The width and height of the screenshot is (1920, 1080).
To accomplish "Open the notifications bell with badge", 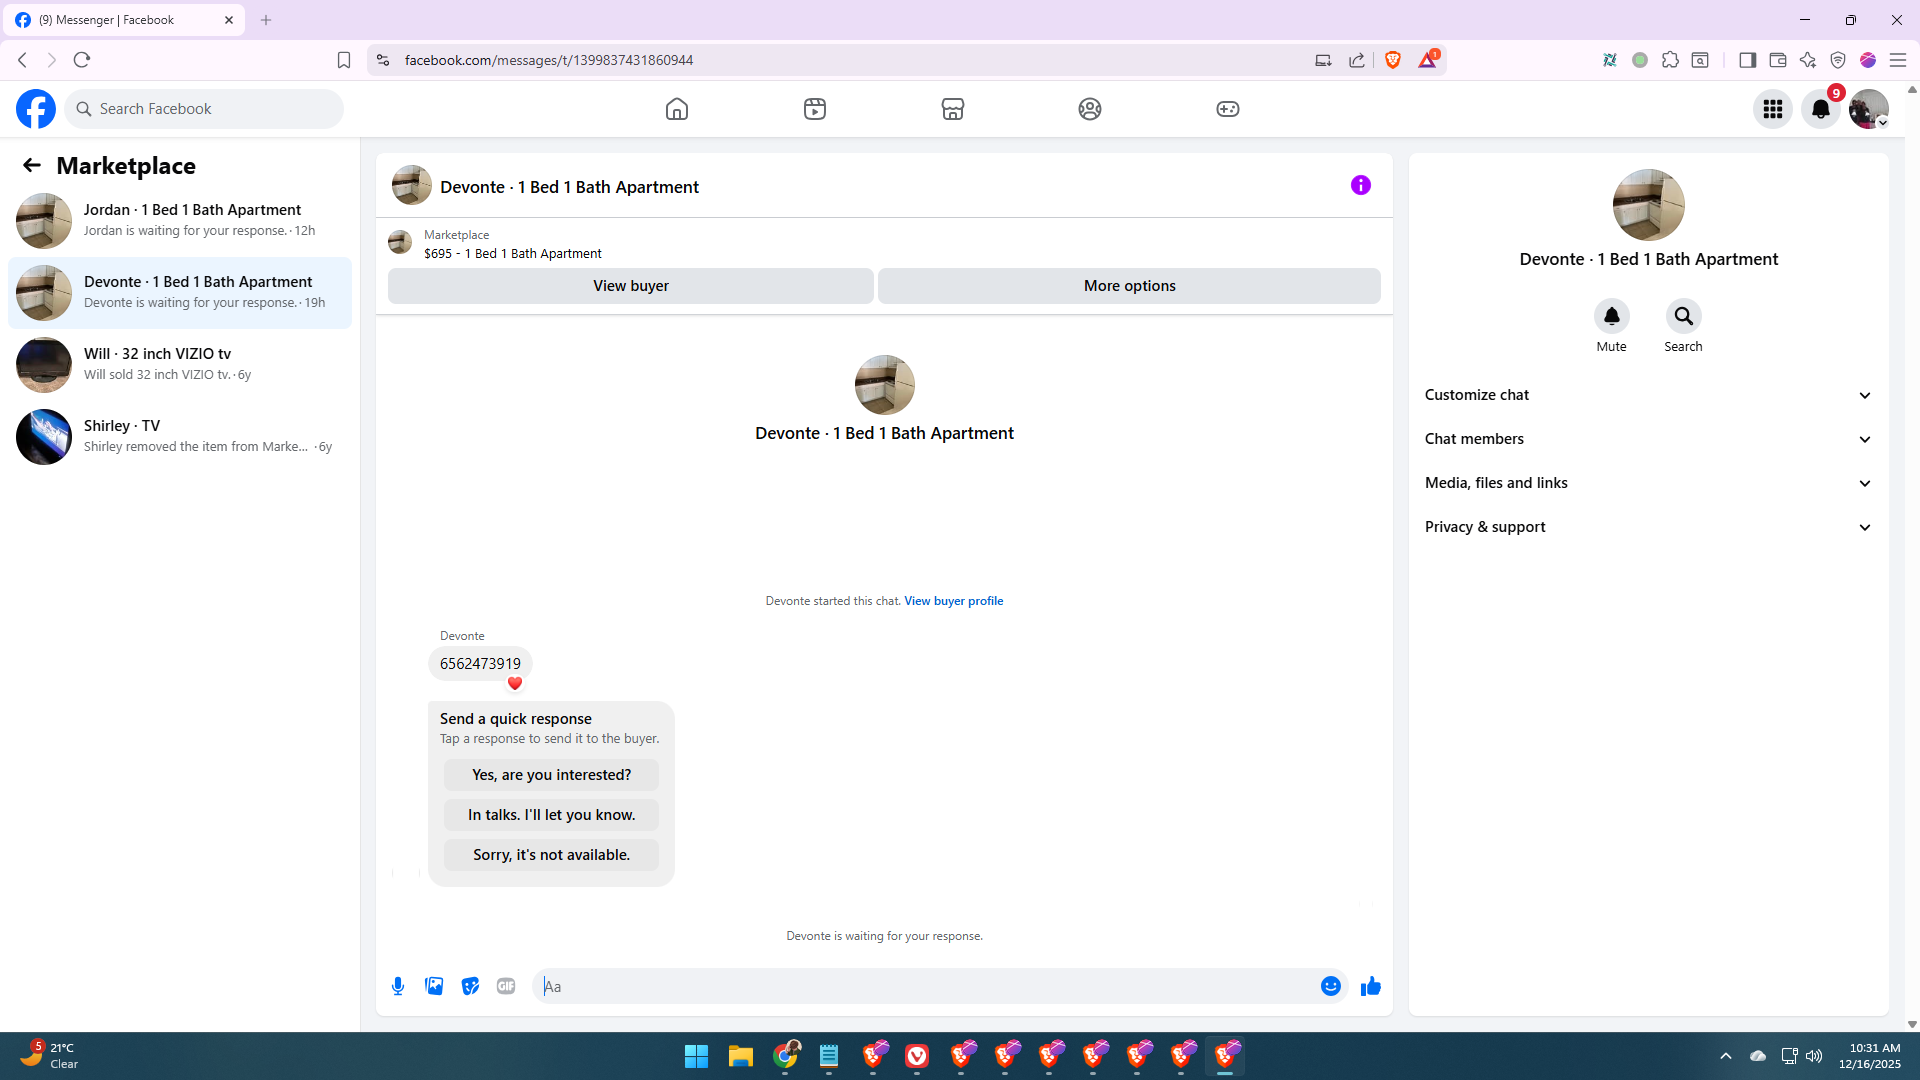I will (1821, 109).
